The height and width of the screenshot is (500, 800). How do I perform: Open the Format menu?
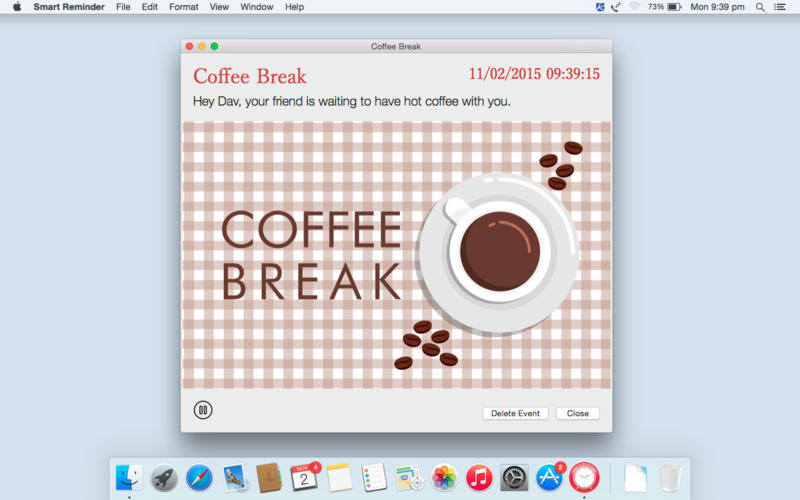pos(184,7)
